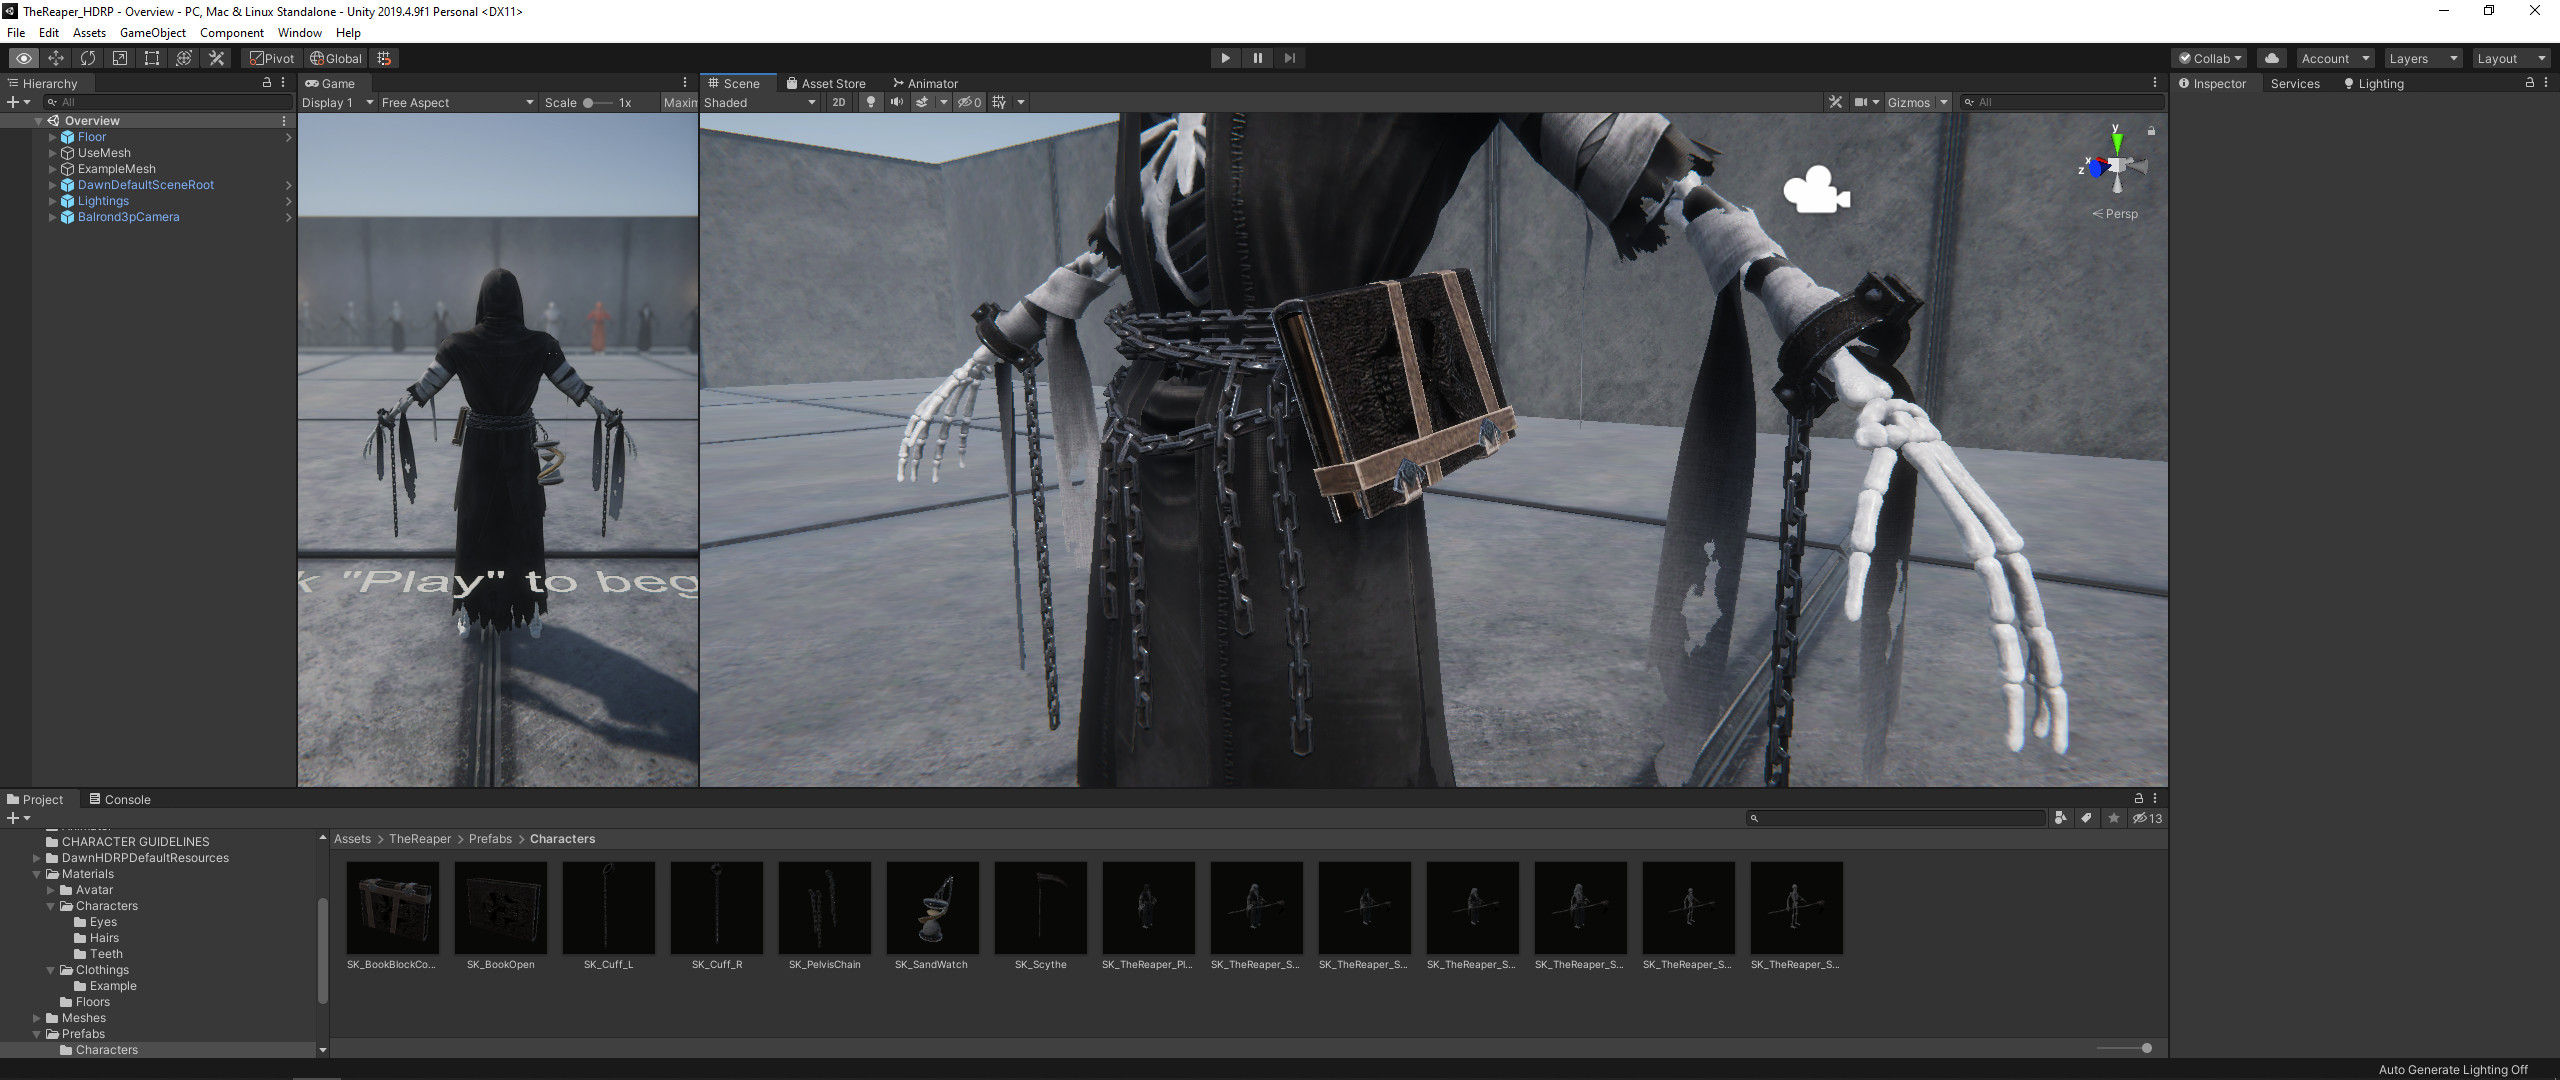Image resolution: width=2560 pixels, height=1080 pixels.
Task: Lock the Hierarchy panel
Action: click(x=266, y=83)
